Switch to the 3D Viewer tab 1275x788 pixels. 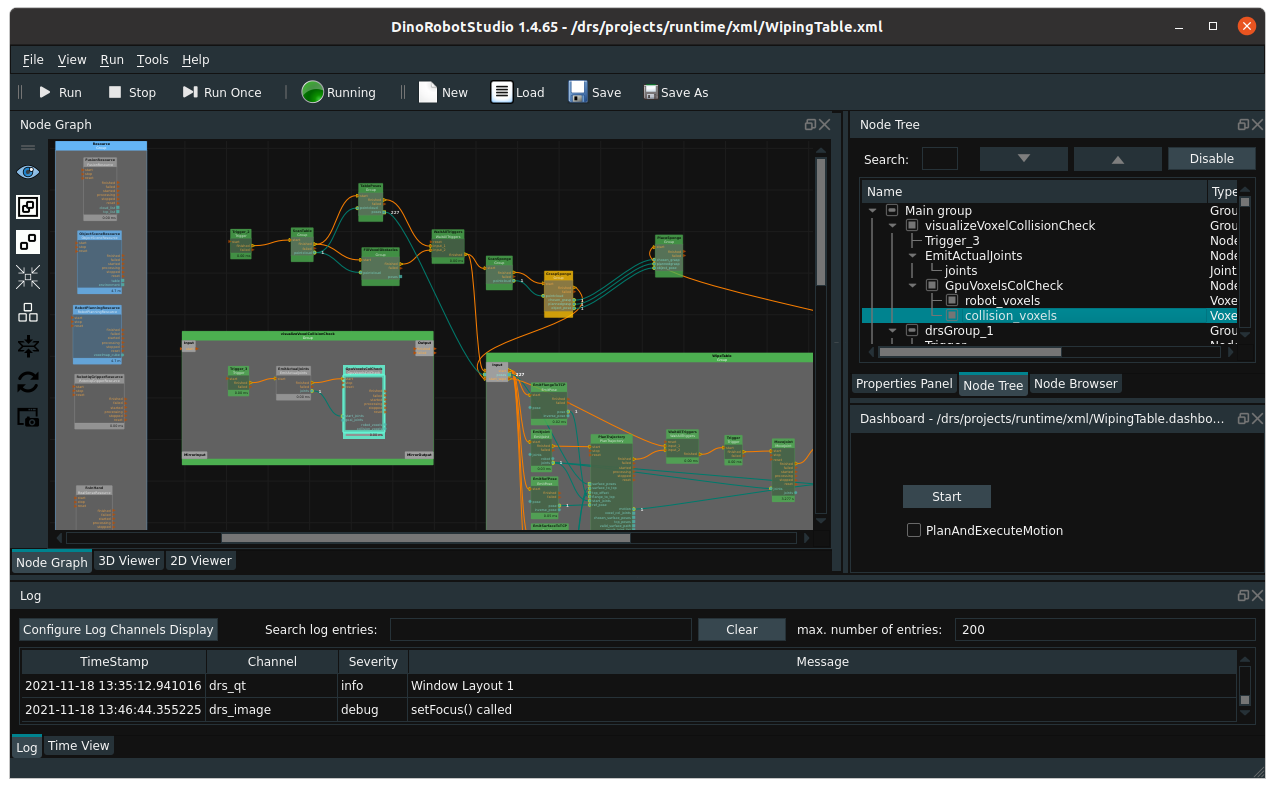tap(129, 561)
